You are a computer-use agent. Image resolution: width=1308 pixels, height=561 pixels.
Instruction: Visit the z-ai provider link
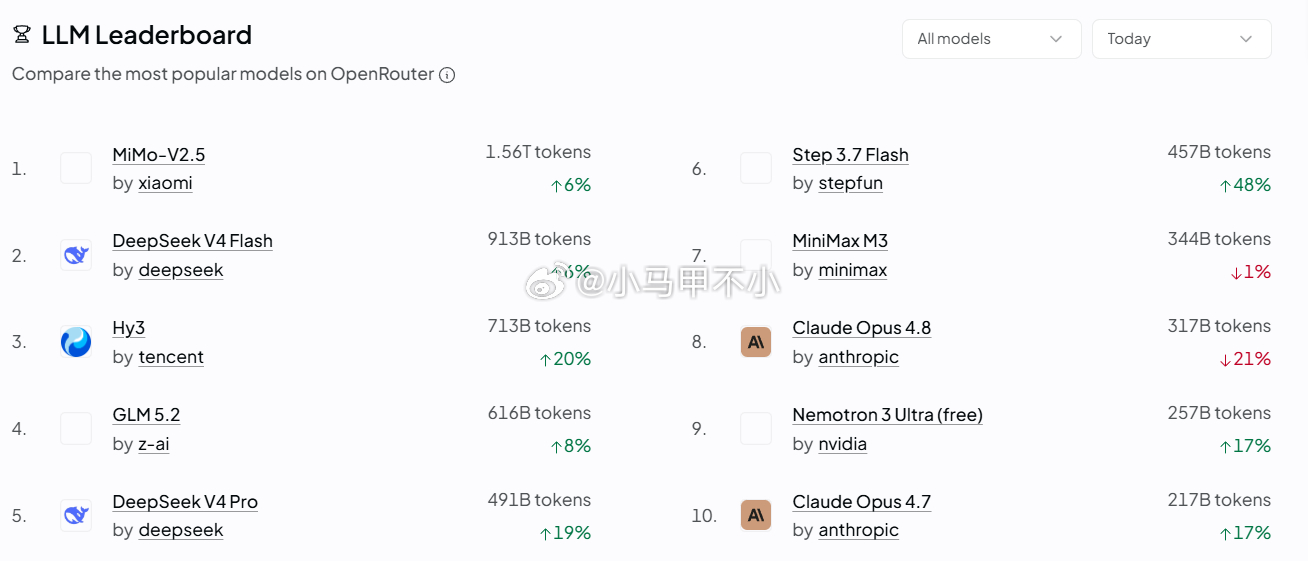tap(154, 444)
